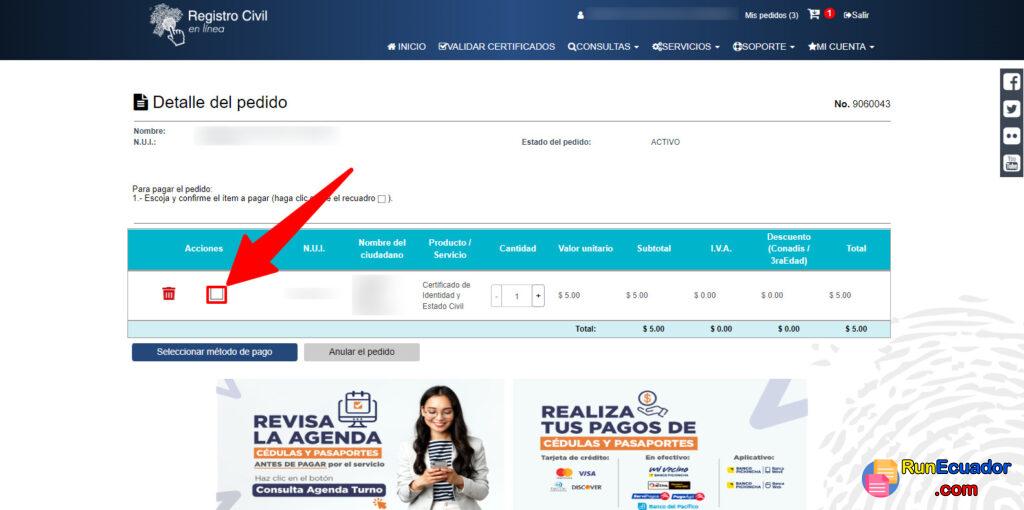This screenshot has height=510, width=1024.
Task: Click the Flickr sidebar icon
Action: click(1012, 136)
